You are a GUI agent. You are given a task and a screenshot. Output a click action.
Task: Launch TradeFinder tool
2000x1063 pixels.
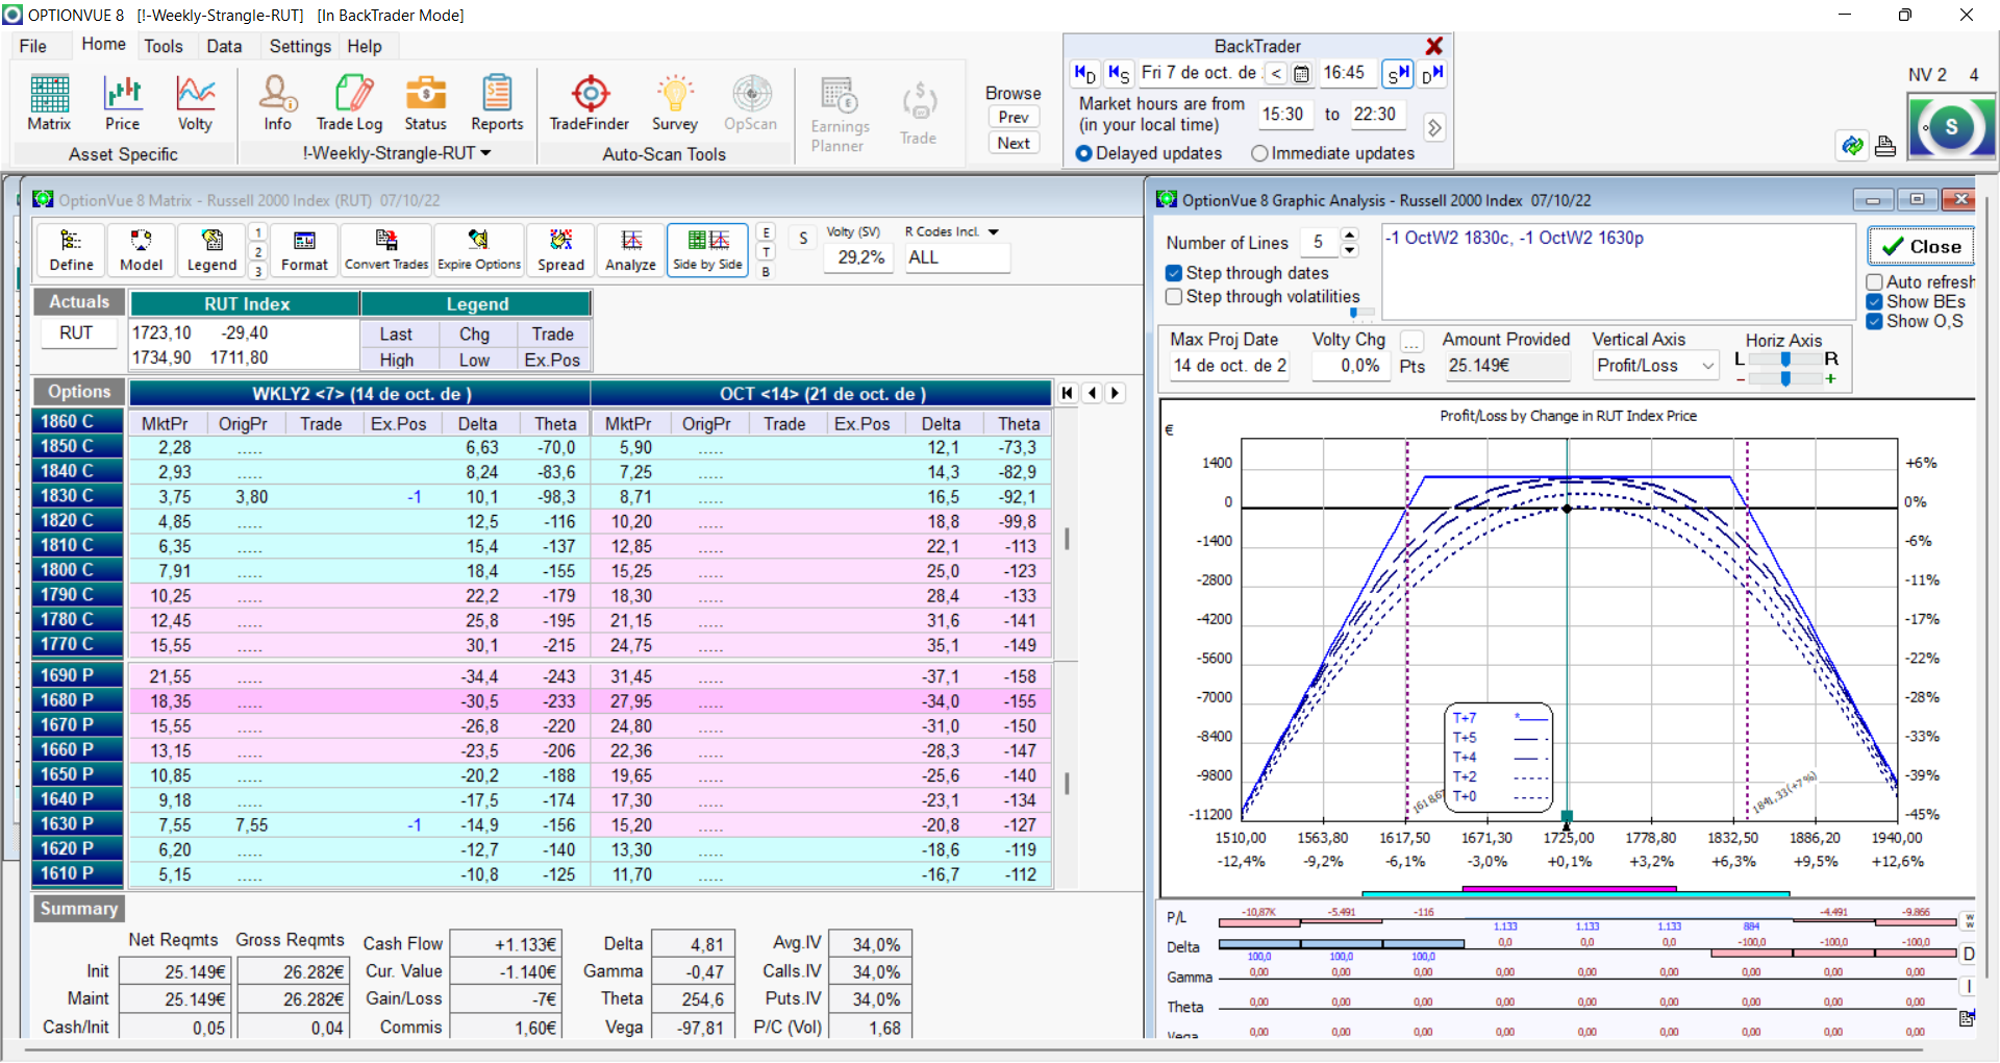589,103
